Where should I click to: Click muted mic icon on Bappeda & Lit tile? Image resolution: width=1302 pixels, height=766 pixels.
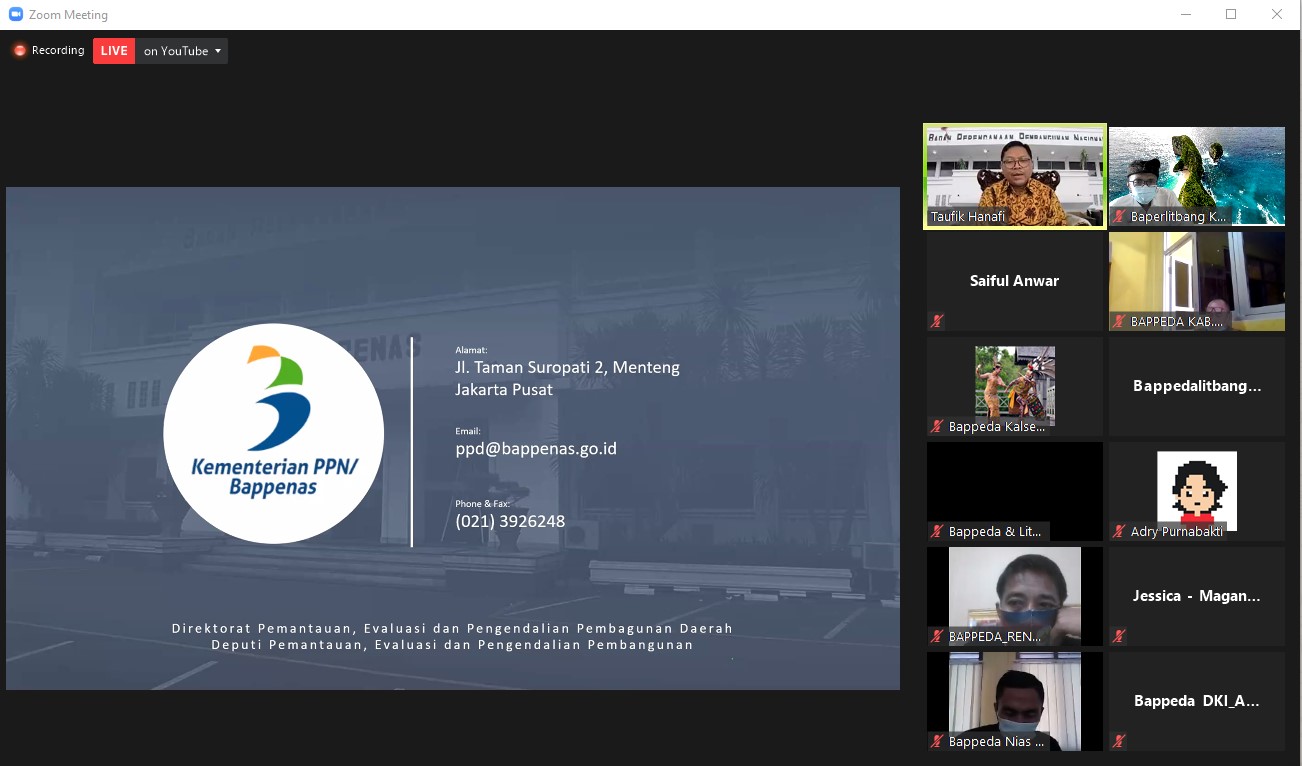click(x=937, y=532)
